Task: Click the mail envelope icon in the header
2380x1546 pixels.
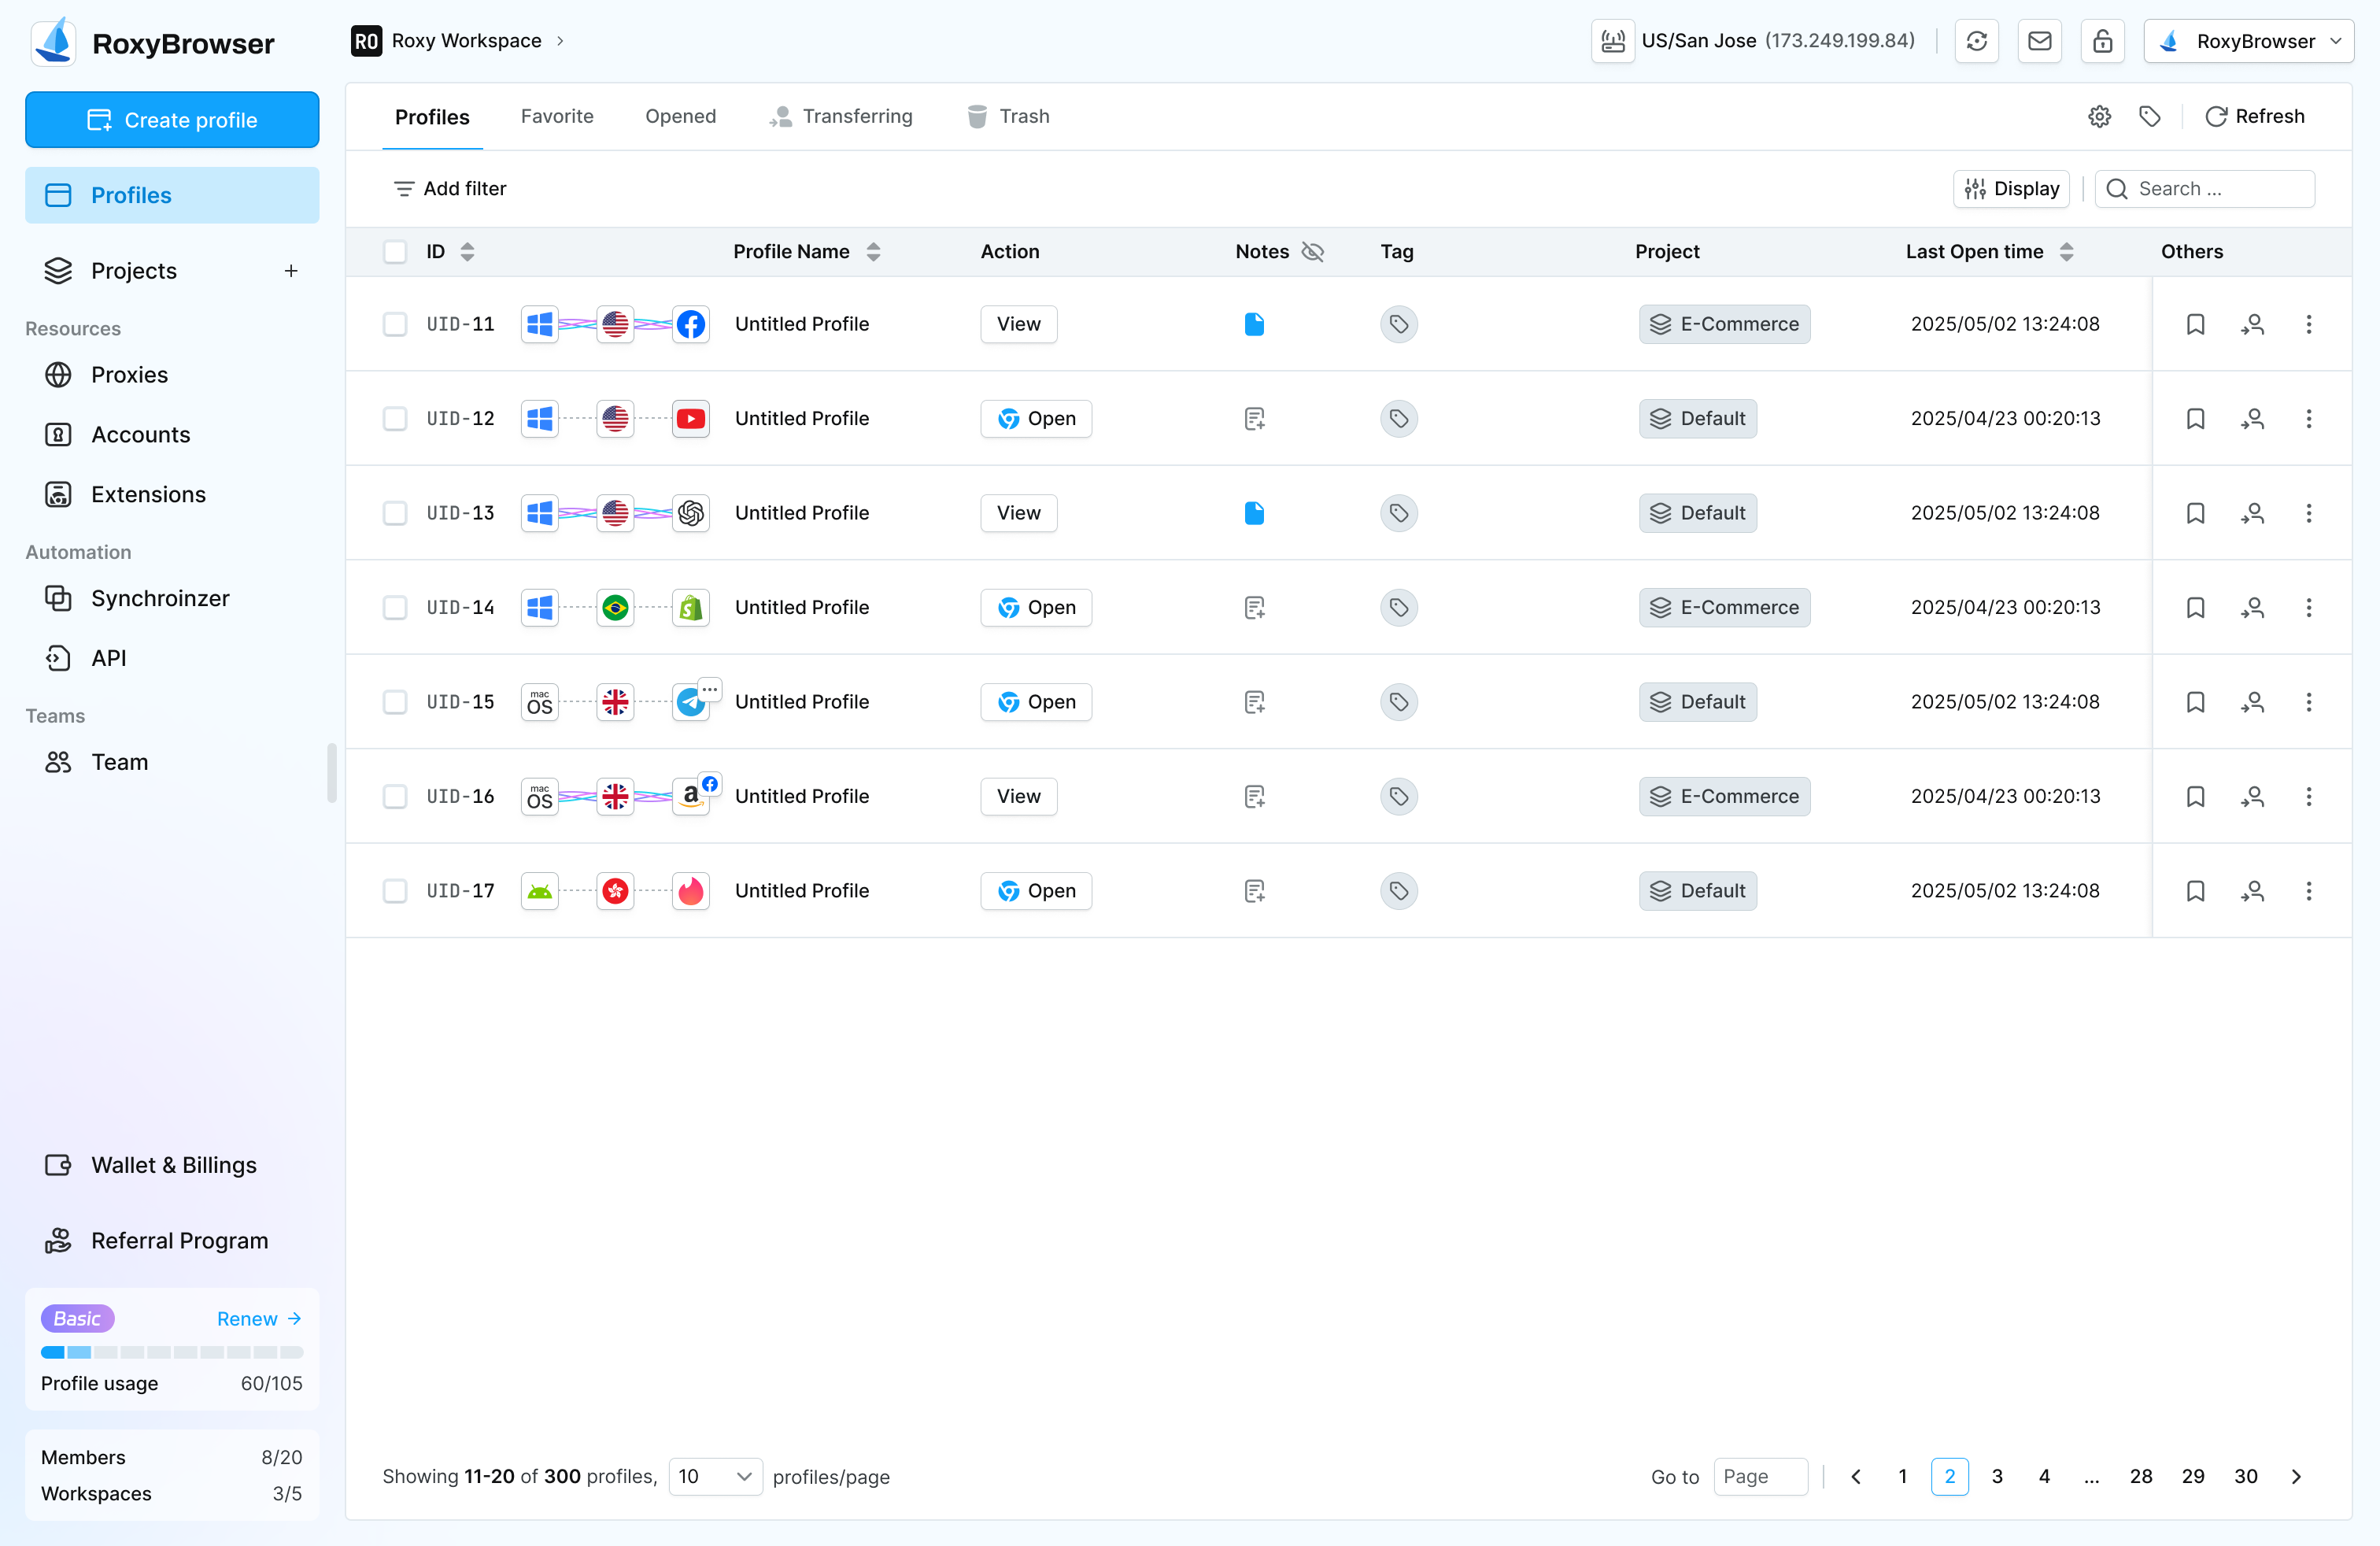Action: tap(2040, 41)
